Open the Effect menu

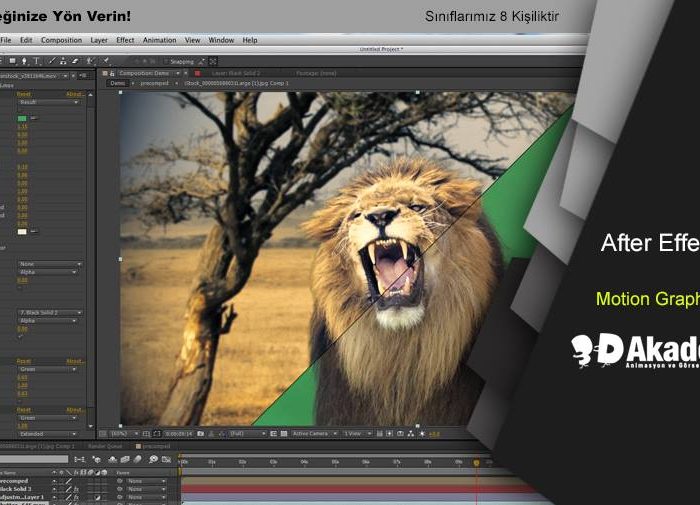coord(125,40)
